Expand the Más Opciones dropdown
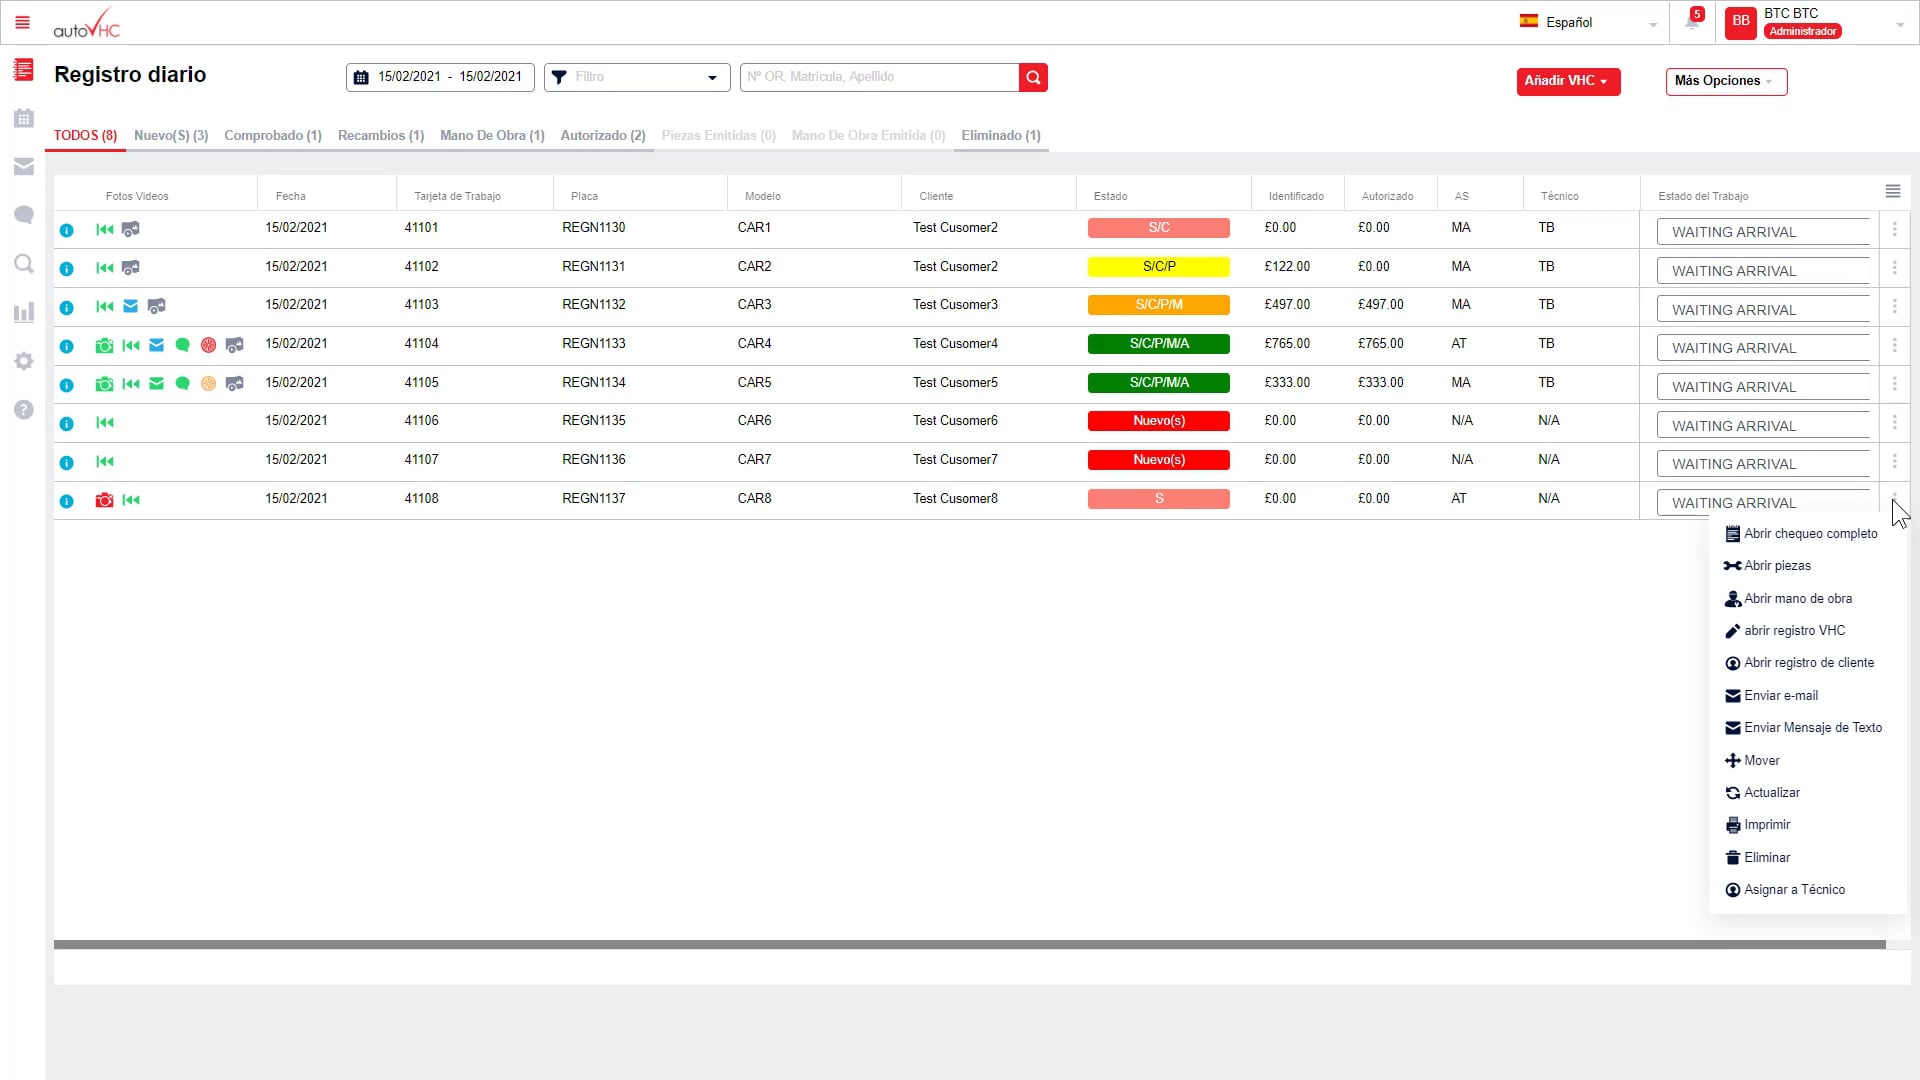Viewport: 1920px width, 1080px height. tap(1725, 81)
